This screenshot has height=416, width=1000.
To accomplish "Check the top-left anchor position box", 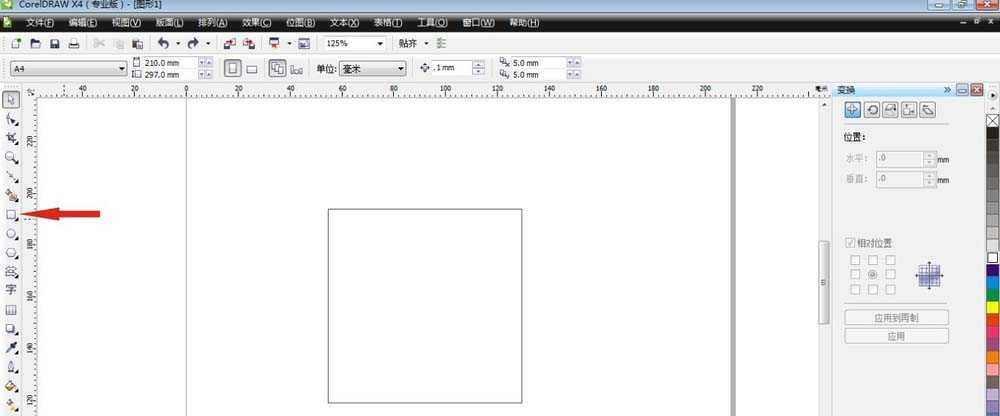I will point(855,260).
